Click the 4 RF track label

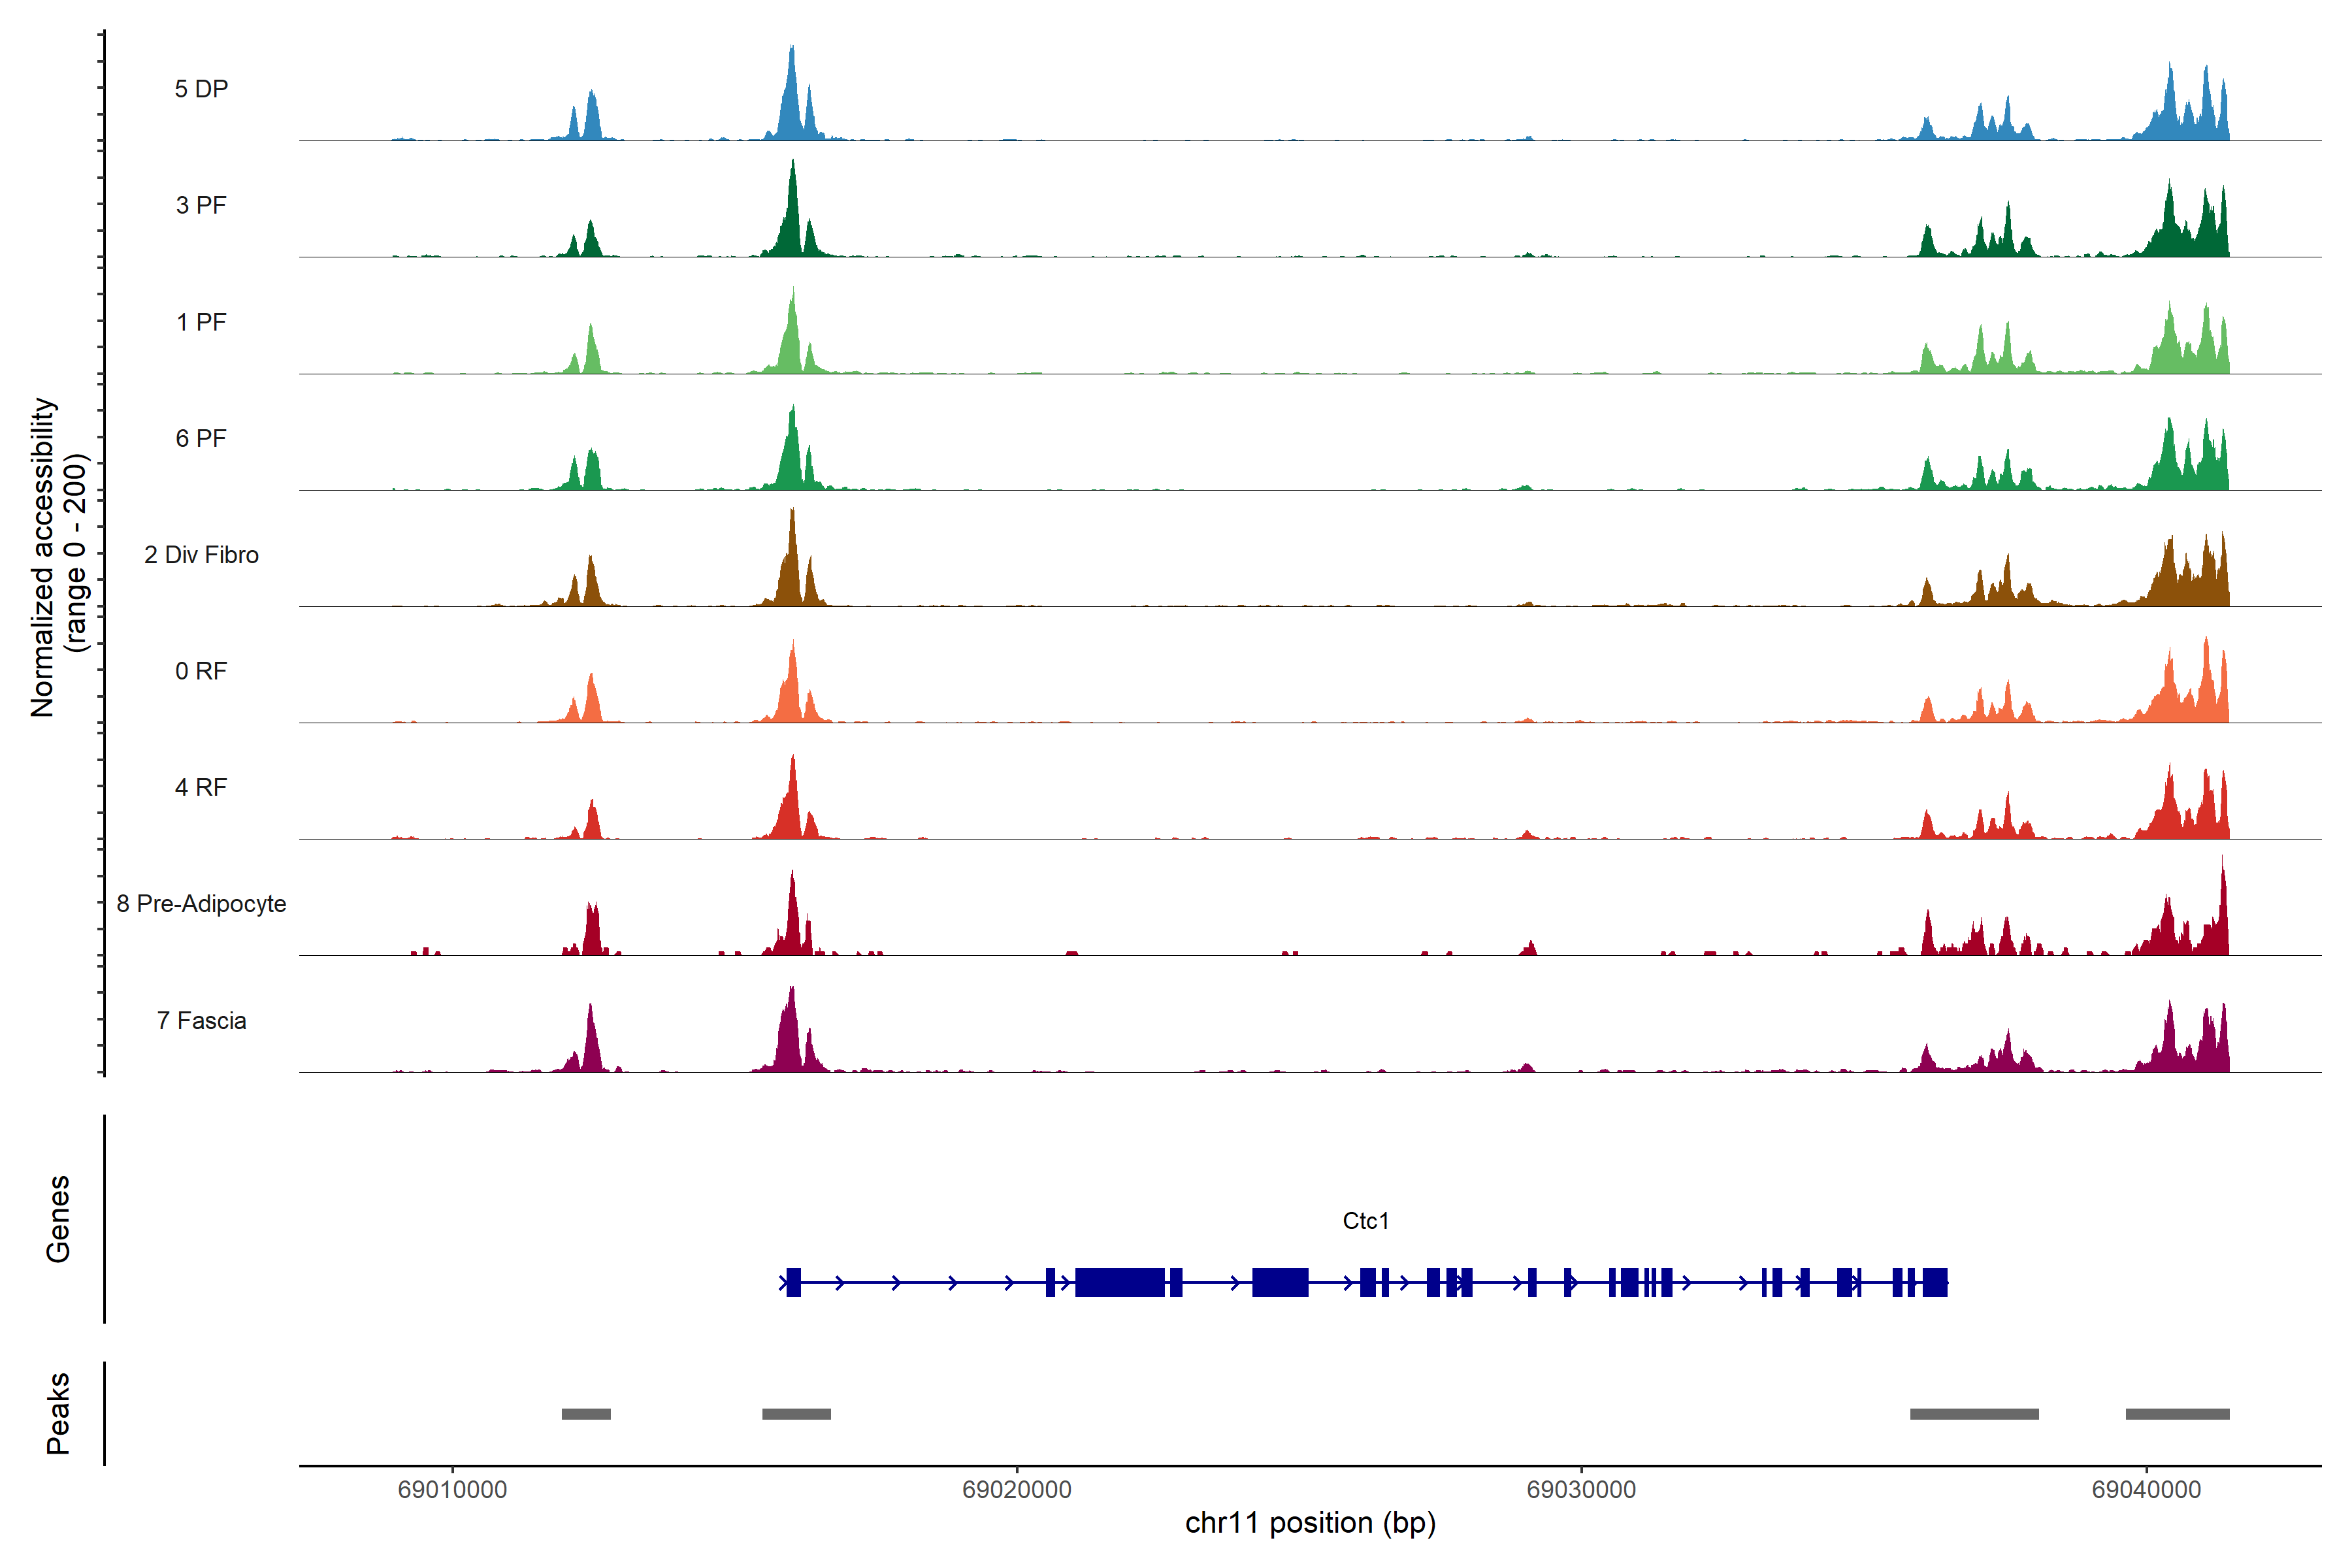201,787
